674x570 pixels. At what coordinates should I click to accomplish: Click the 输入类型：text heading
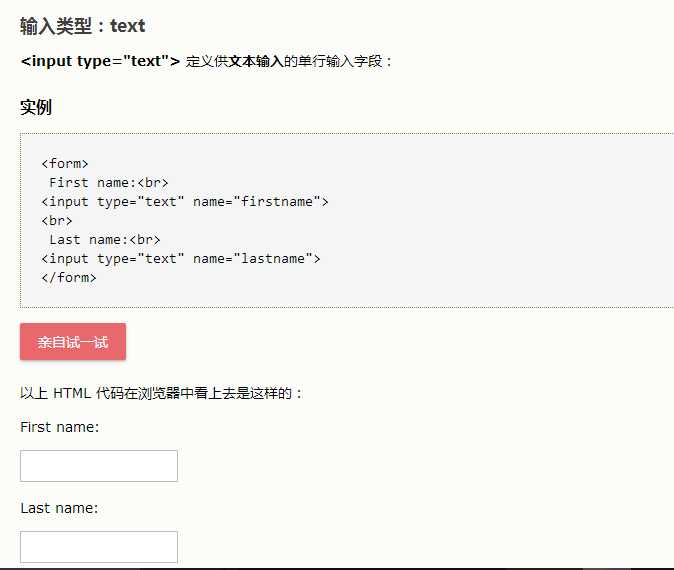coord(83,26)
